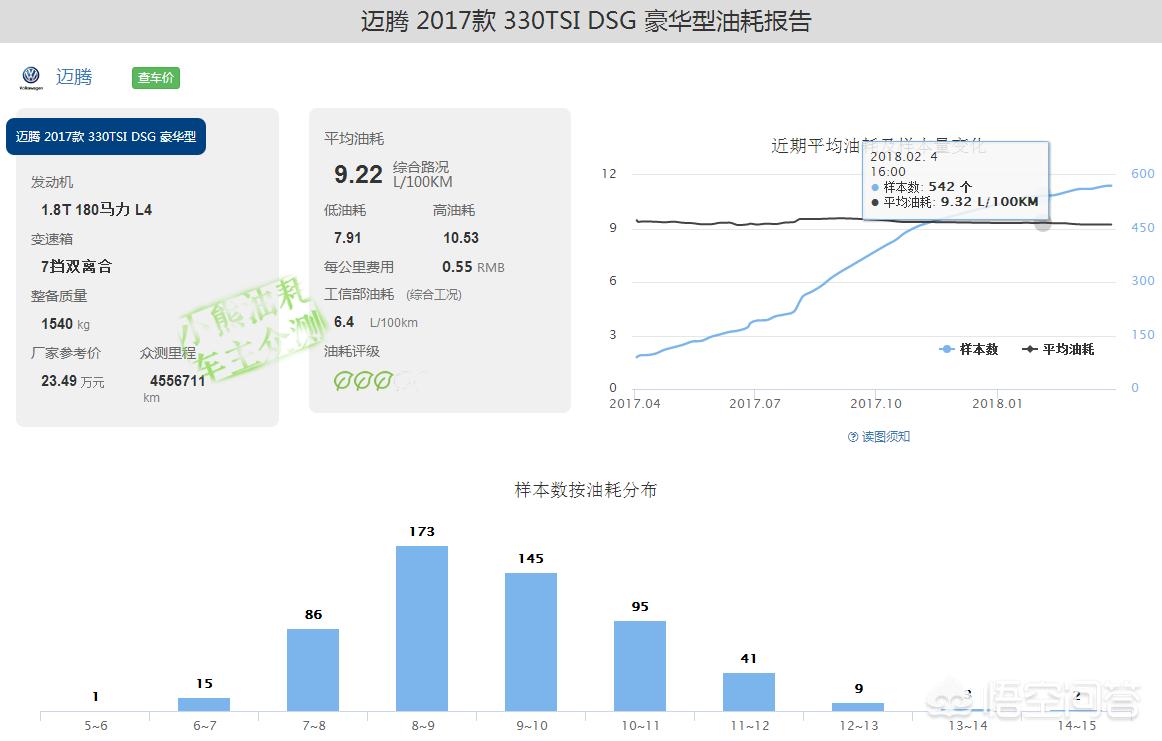This screenshot has height=741, width=1162.
Task: Open the 迈腾 brand name link
Action: pos(72,76)
